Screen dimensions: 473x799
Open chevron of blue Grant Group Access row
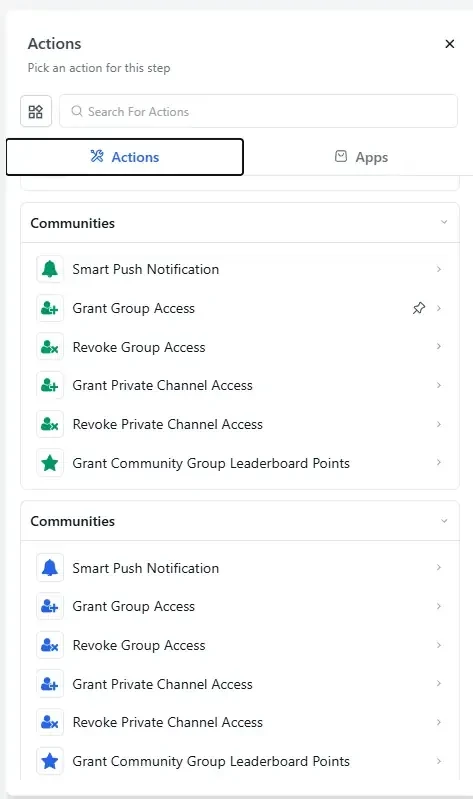439,606
